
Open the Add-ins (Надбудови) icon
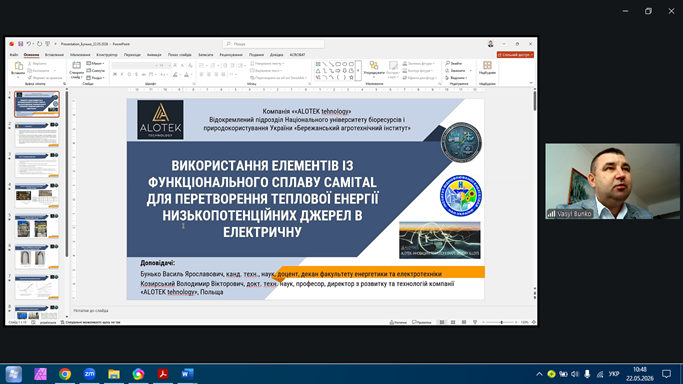pyautogui.click(x=487, y=68)
